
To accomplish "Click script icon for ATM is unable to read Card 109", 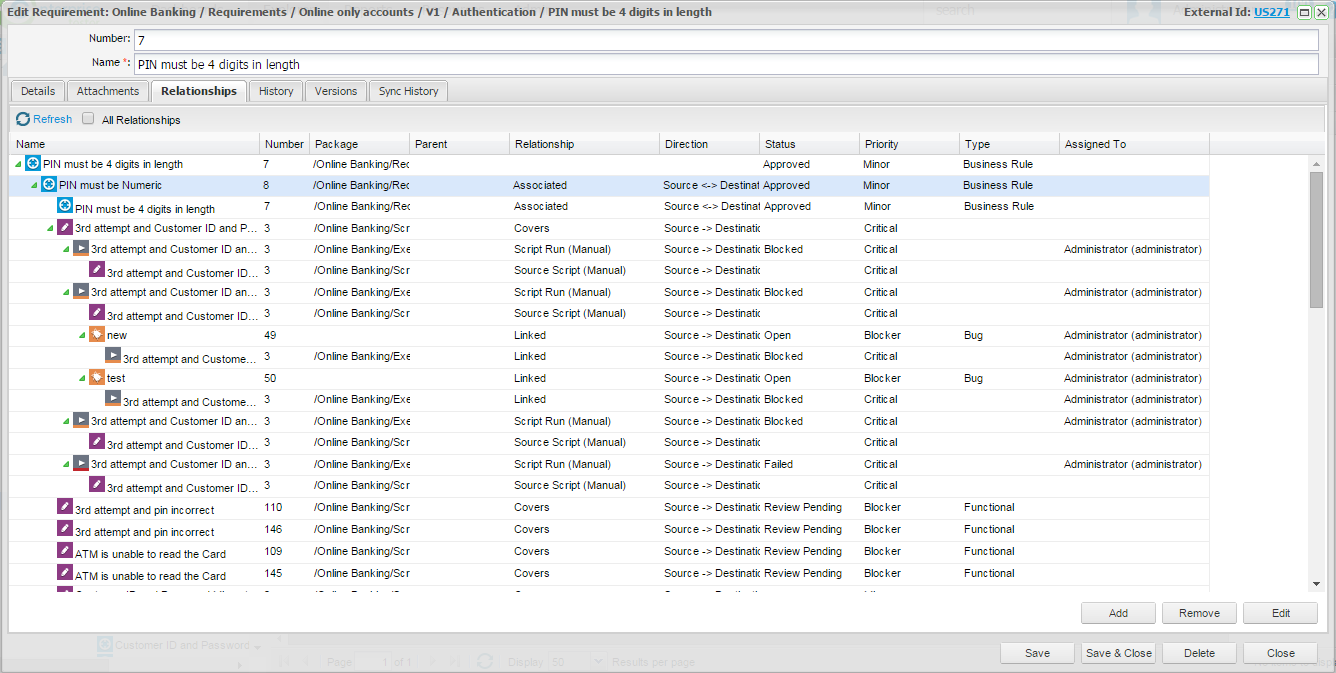I will tap(64, 552).
